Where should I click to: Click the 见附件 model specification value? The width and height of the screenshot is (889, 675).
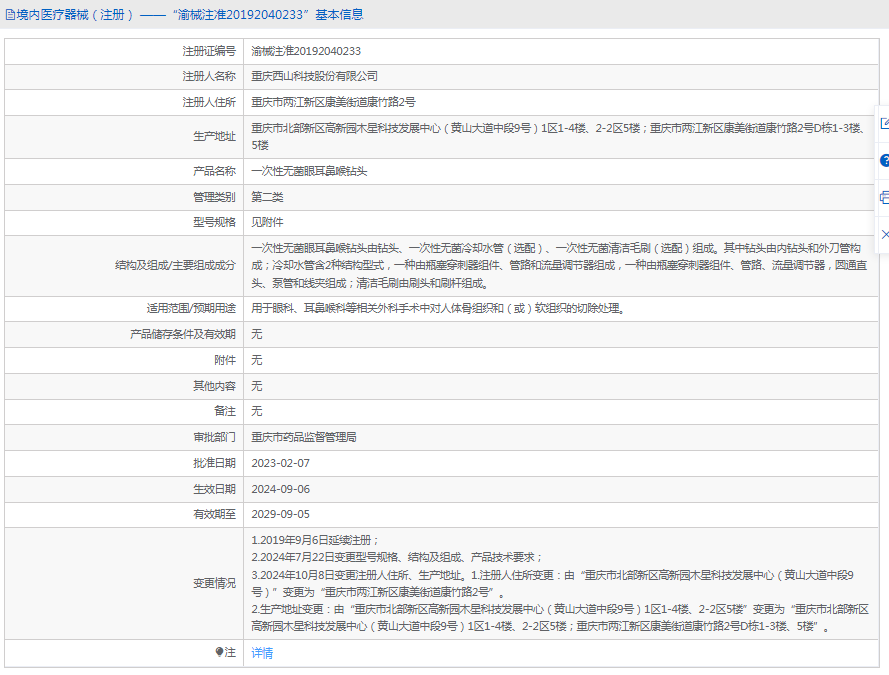pyautogui.click(x=267, y=222)
